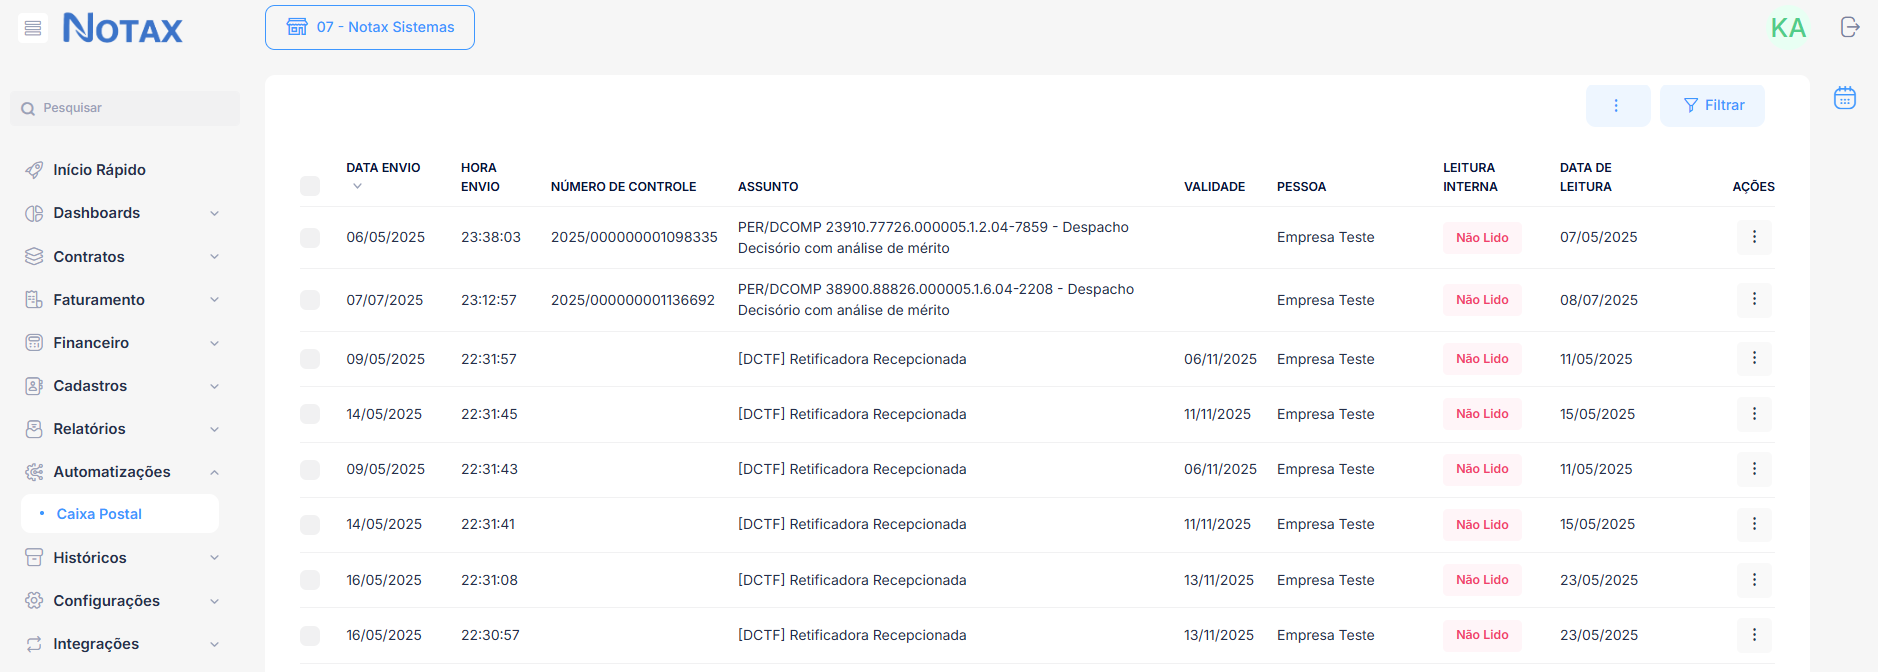Open actions menu for the 07/07/2025 row
Viewport: 1878px width, 672px height.
(x=1754, y=299)
